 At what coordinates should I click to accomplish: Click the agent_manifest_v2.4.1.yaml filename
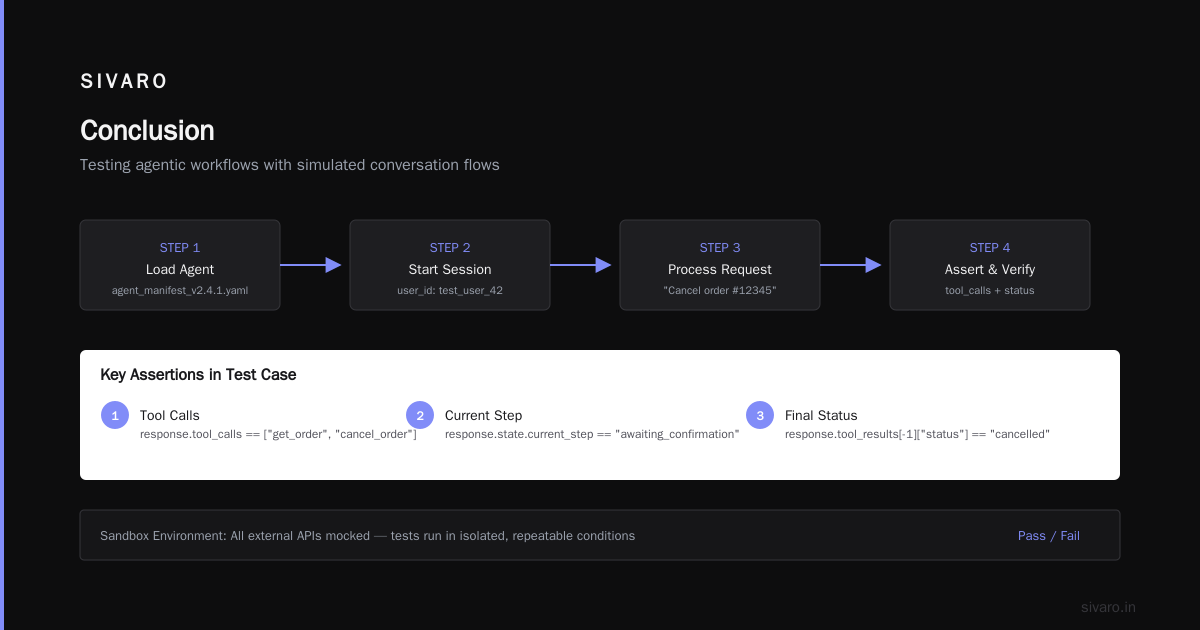click(180, 290)
